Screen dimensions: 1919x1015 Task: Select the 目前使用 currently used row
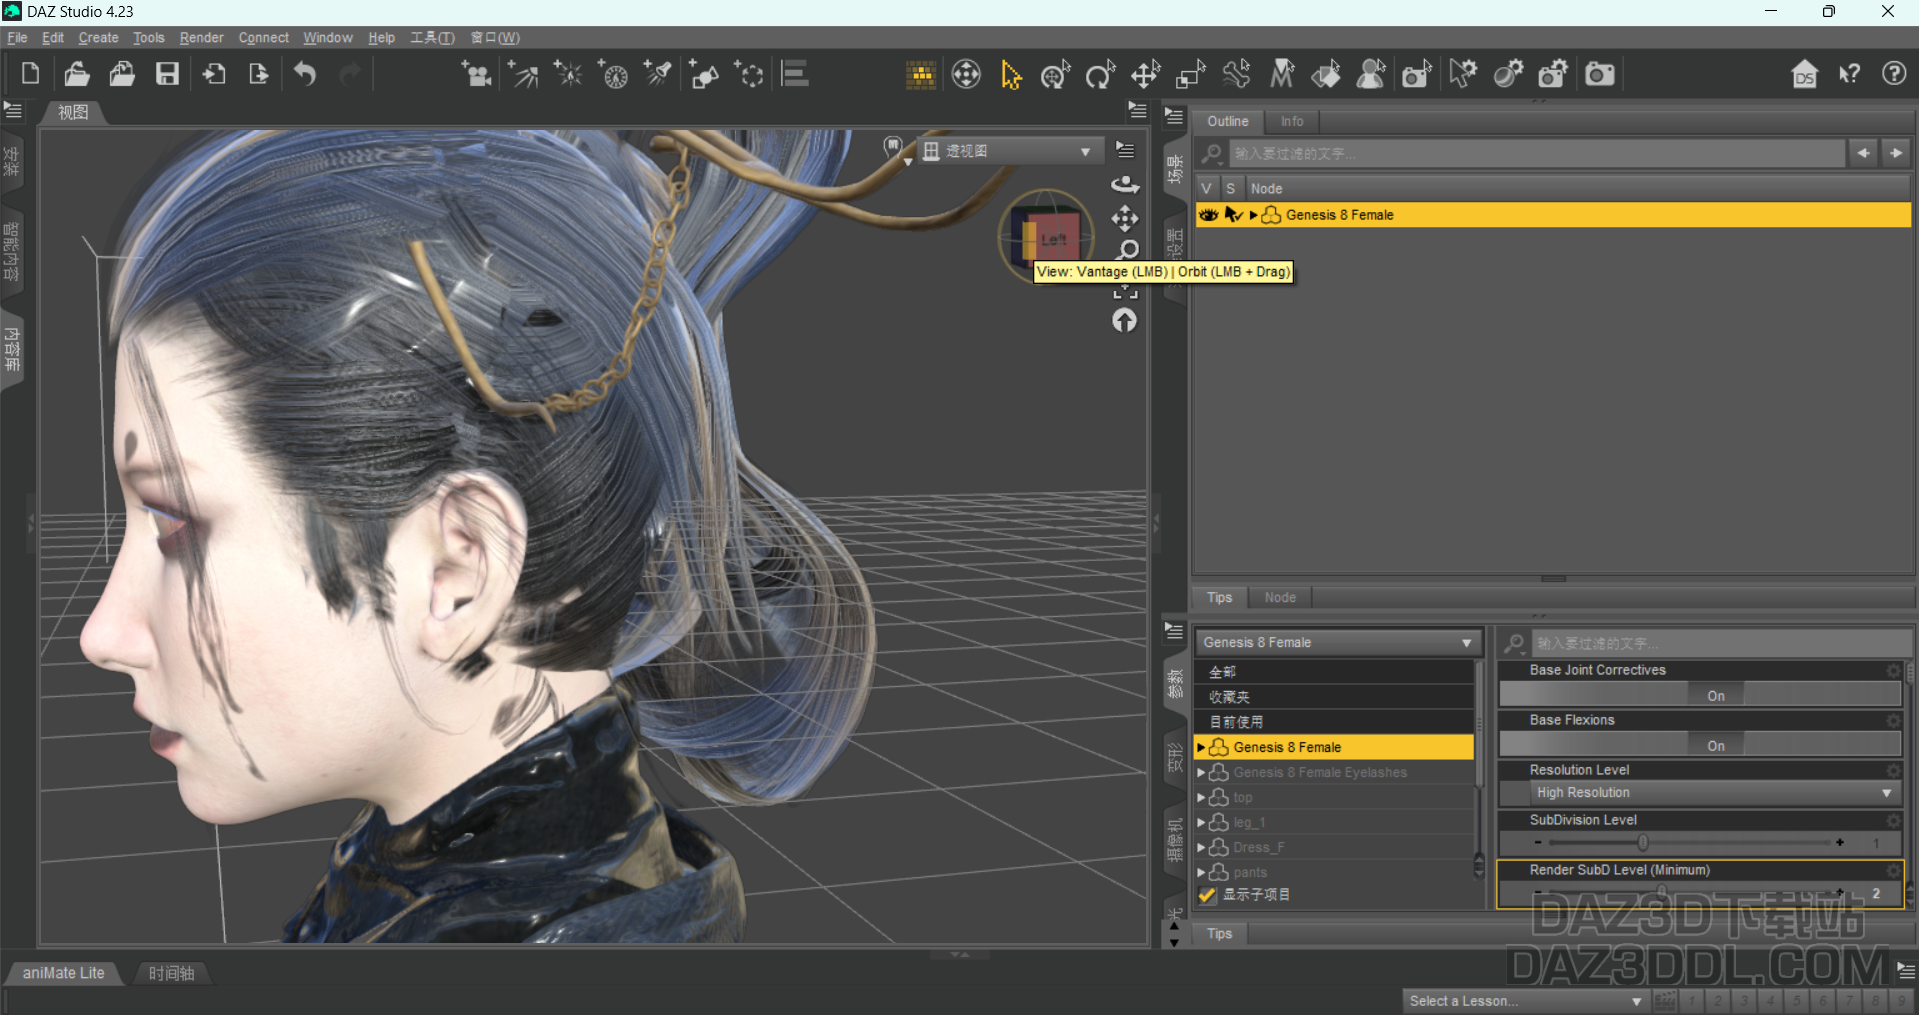[1334, 722]
